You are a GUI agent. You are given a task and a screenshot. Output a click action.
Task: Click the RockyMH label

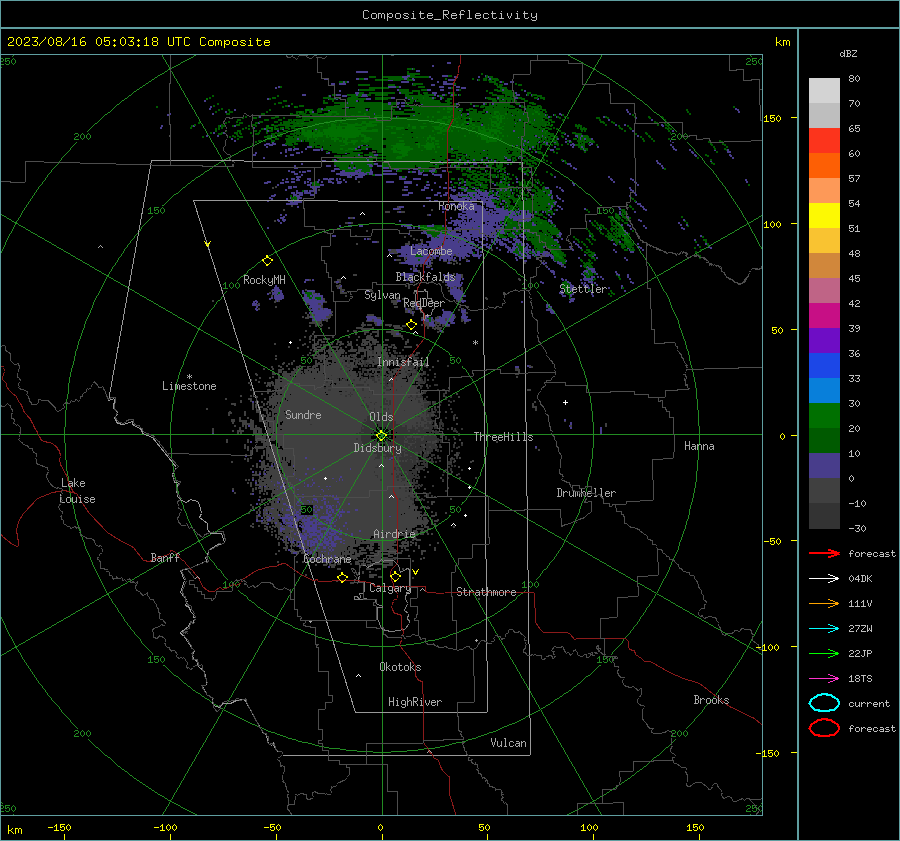pyautogui.click(x=264, y=280)
